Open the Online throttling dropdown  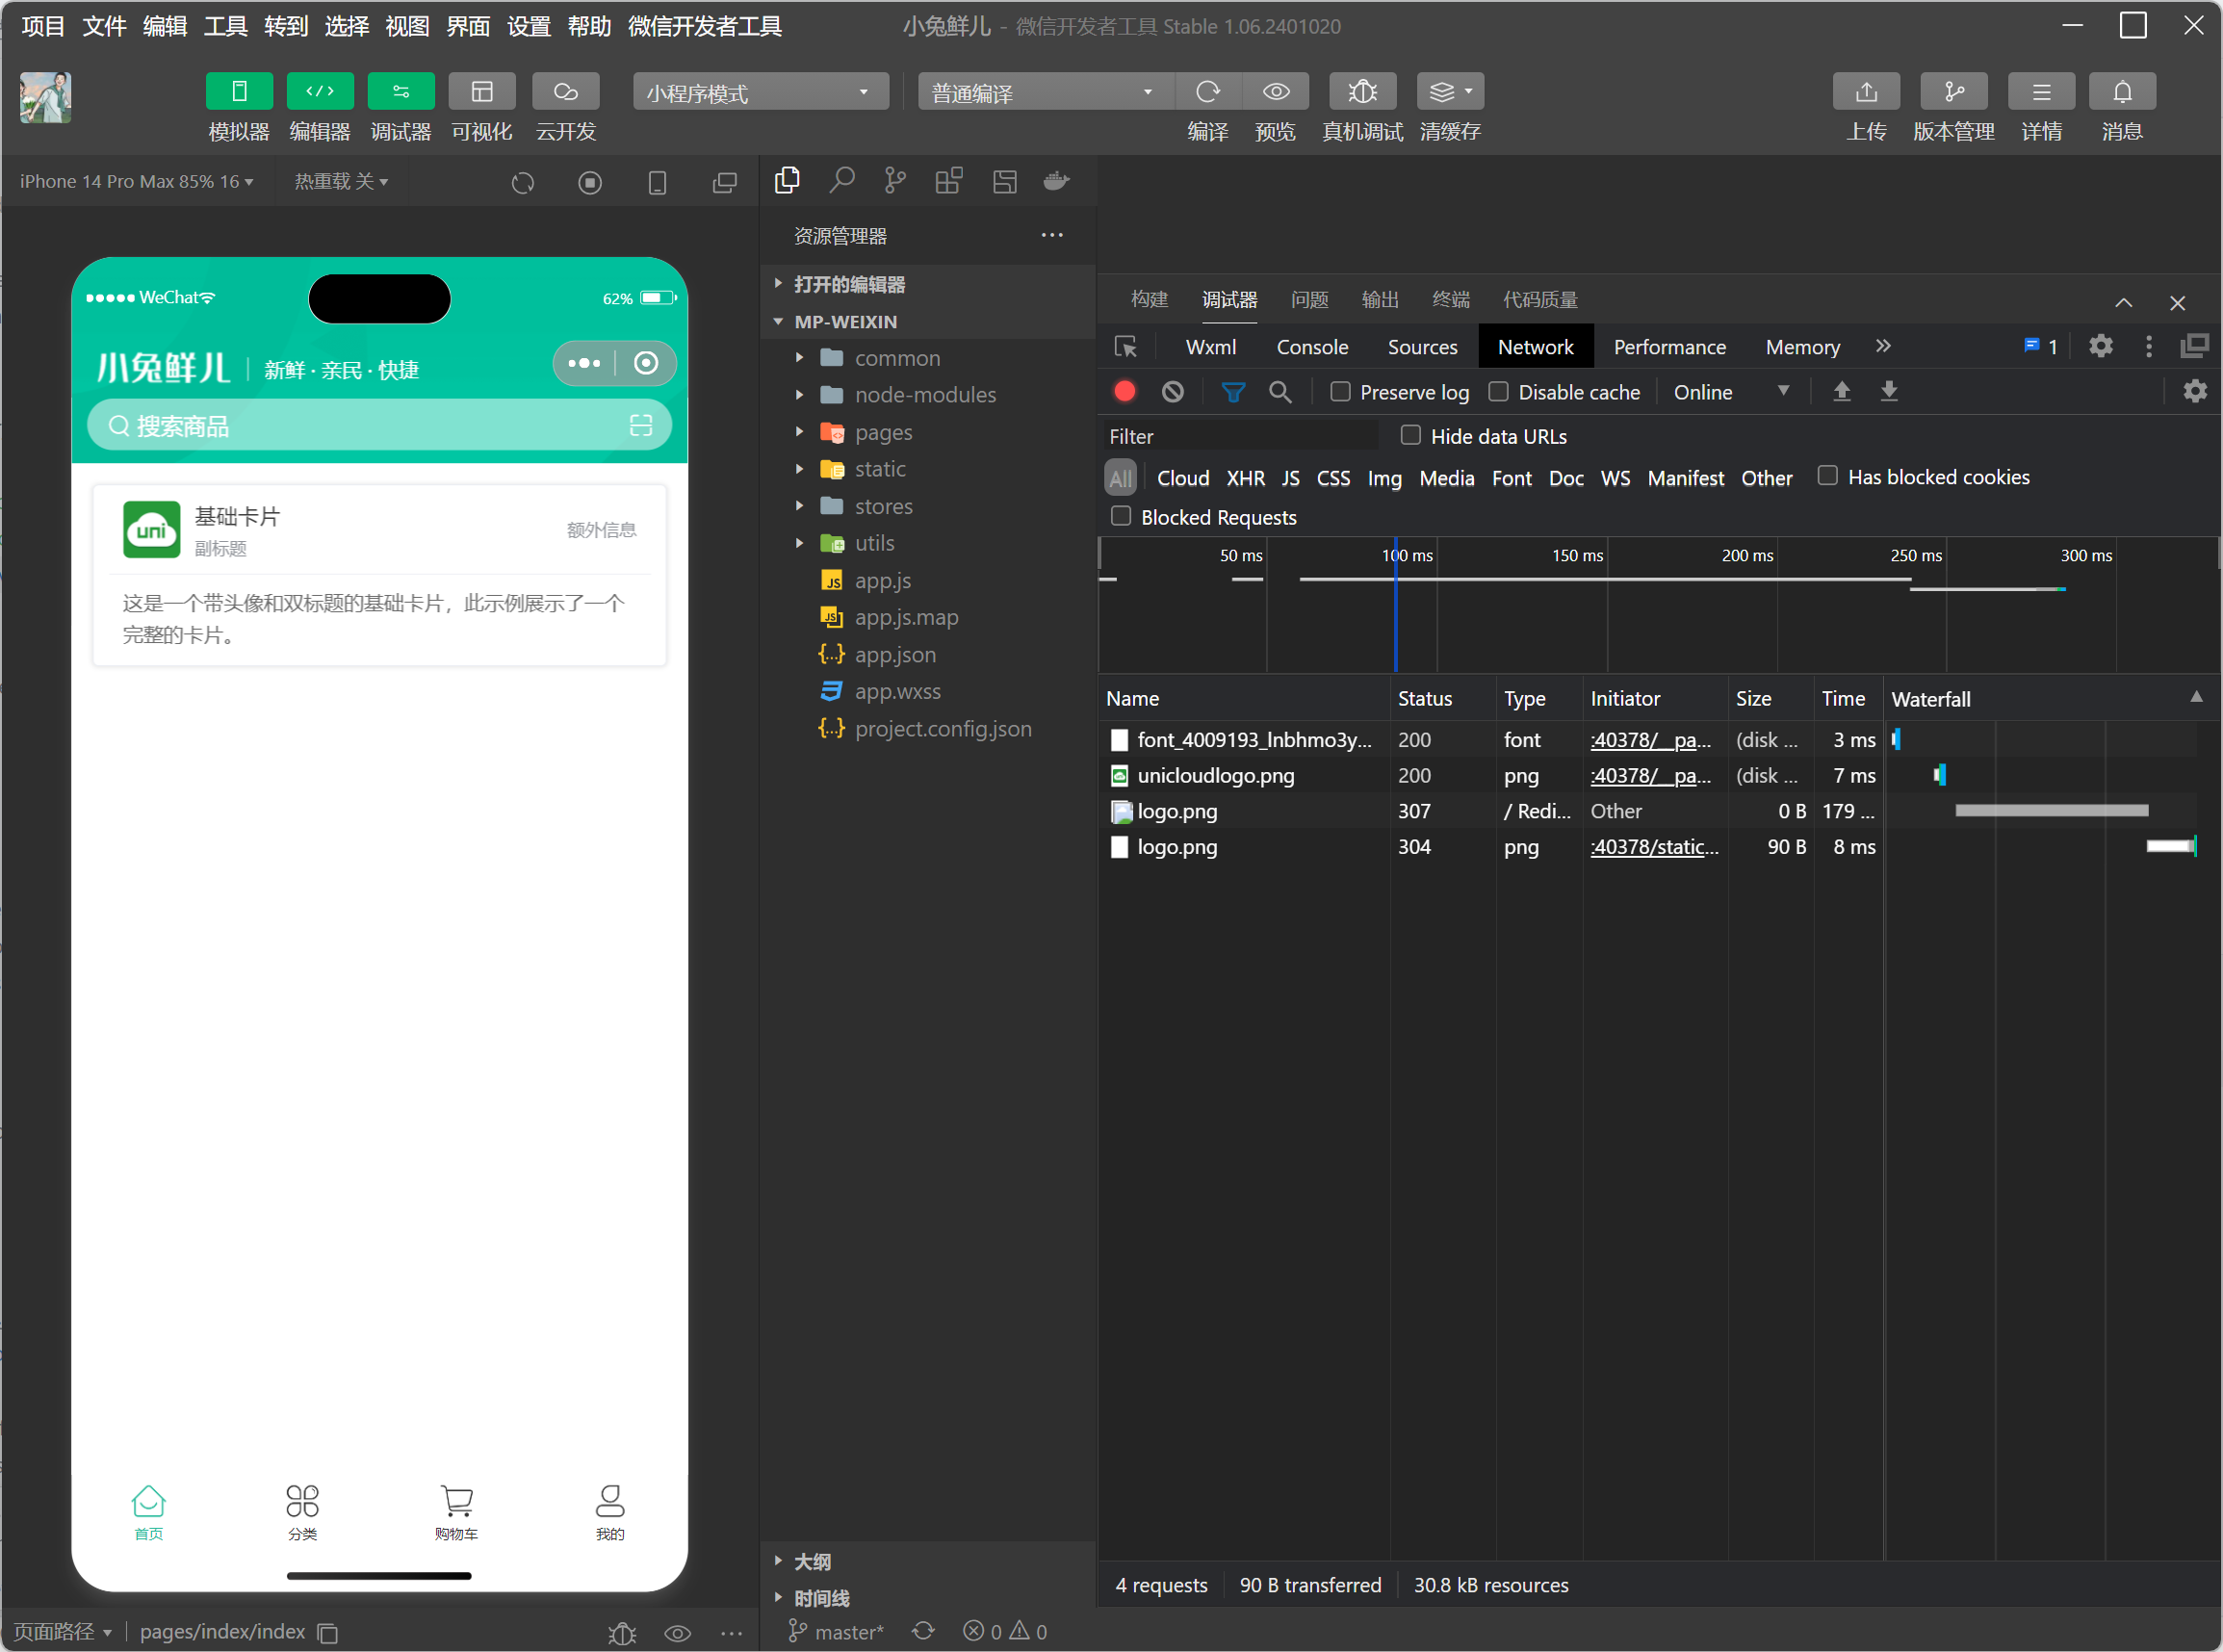[x=1730, y=392]
